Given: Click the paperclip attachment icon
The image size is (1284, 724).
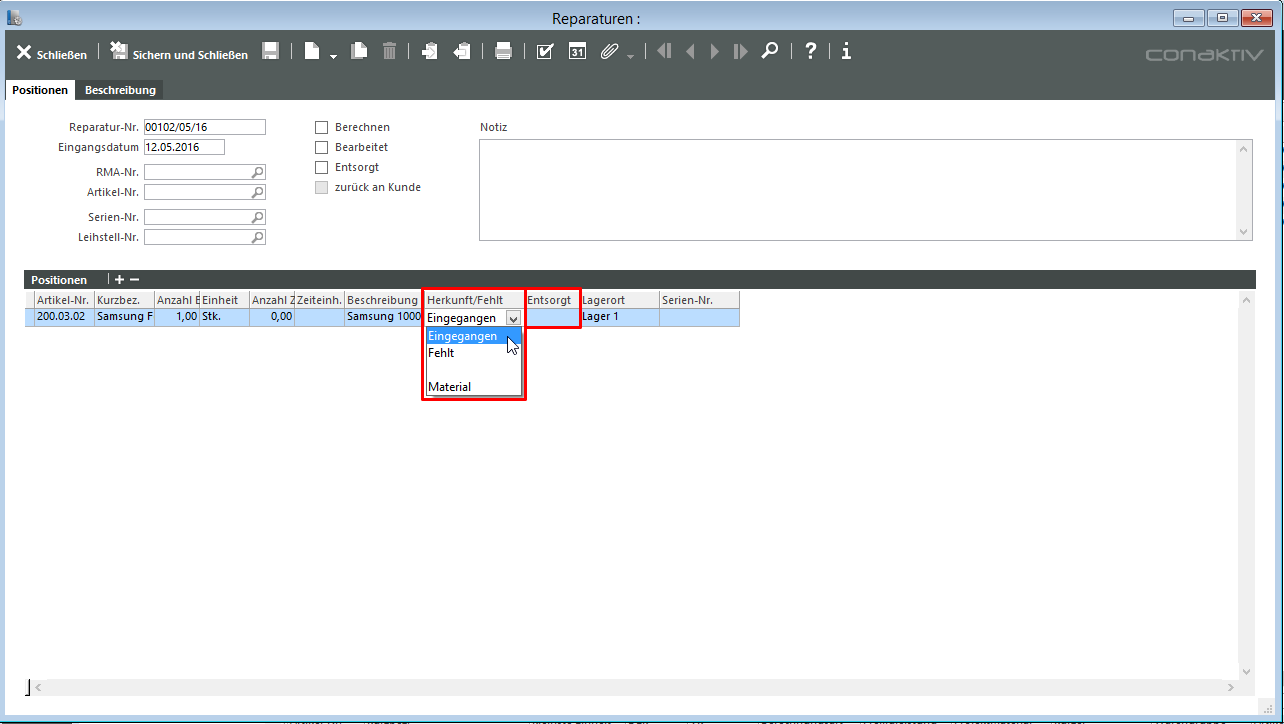Looking at the screenshot, I should point(609,52).
